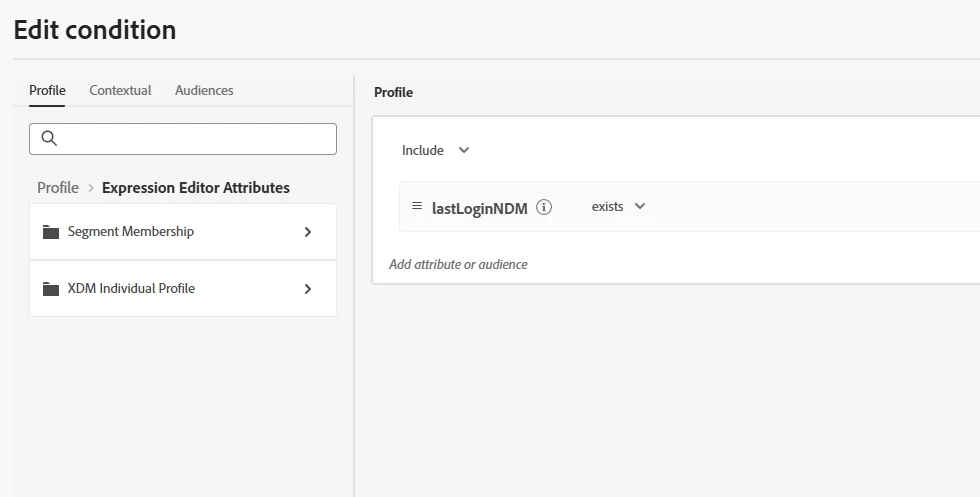This screenshot has width=980, height=497.
Task: Click the Profile breadcrumb link
Action: tap(58, 188)
